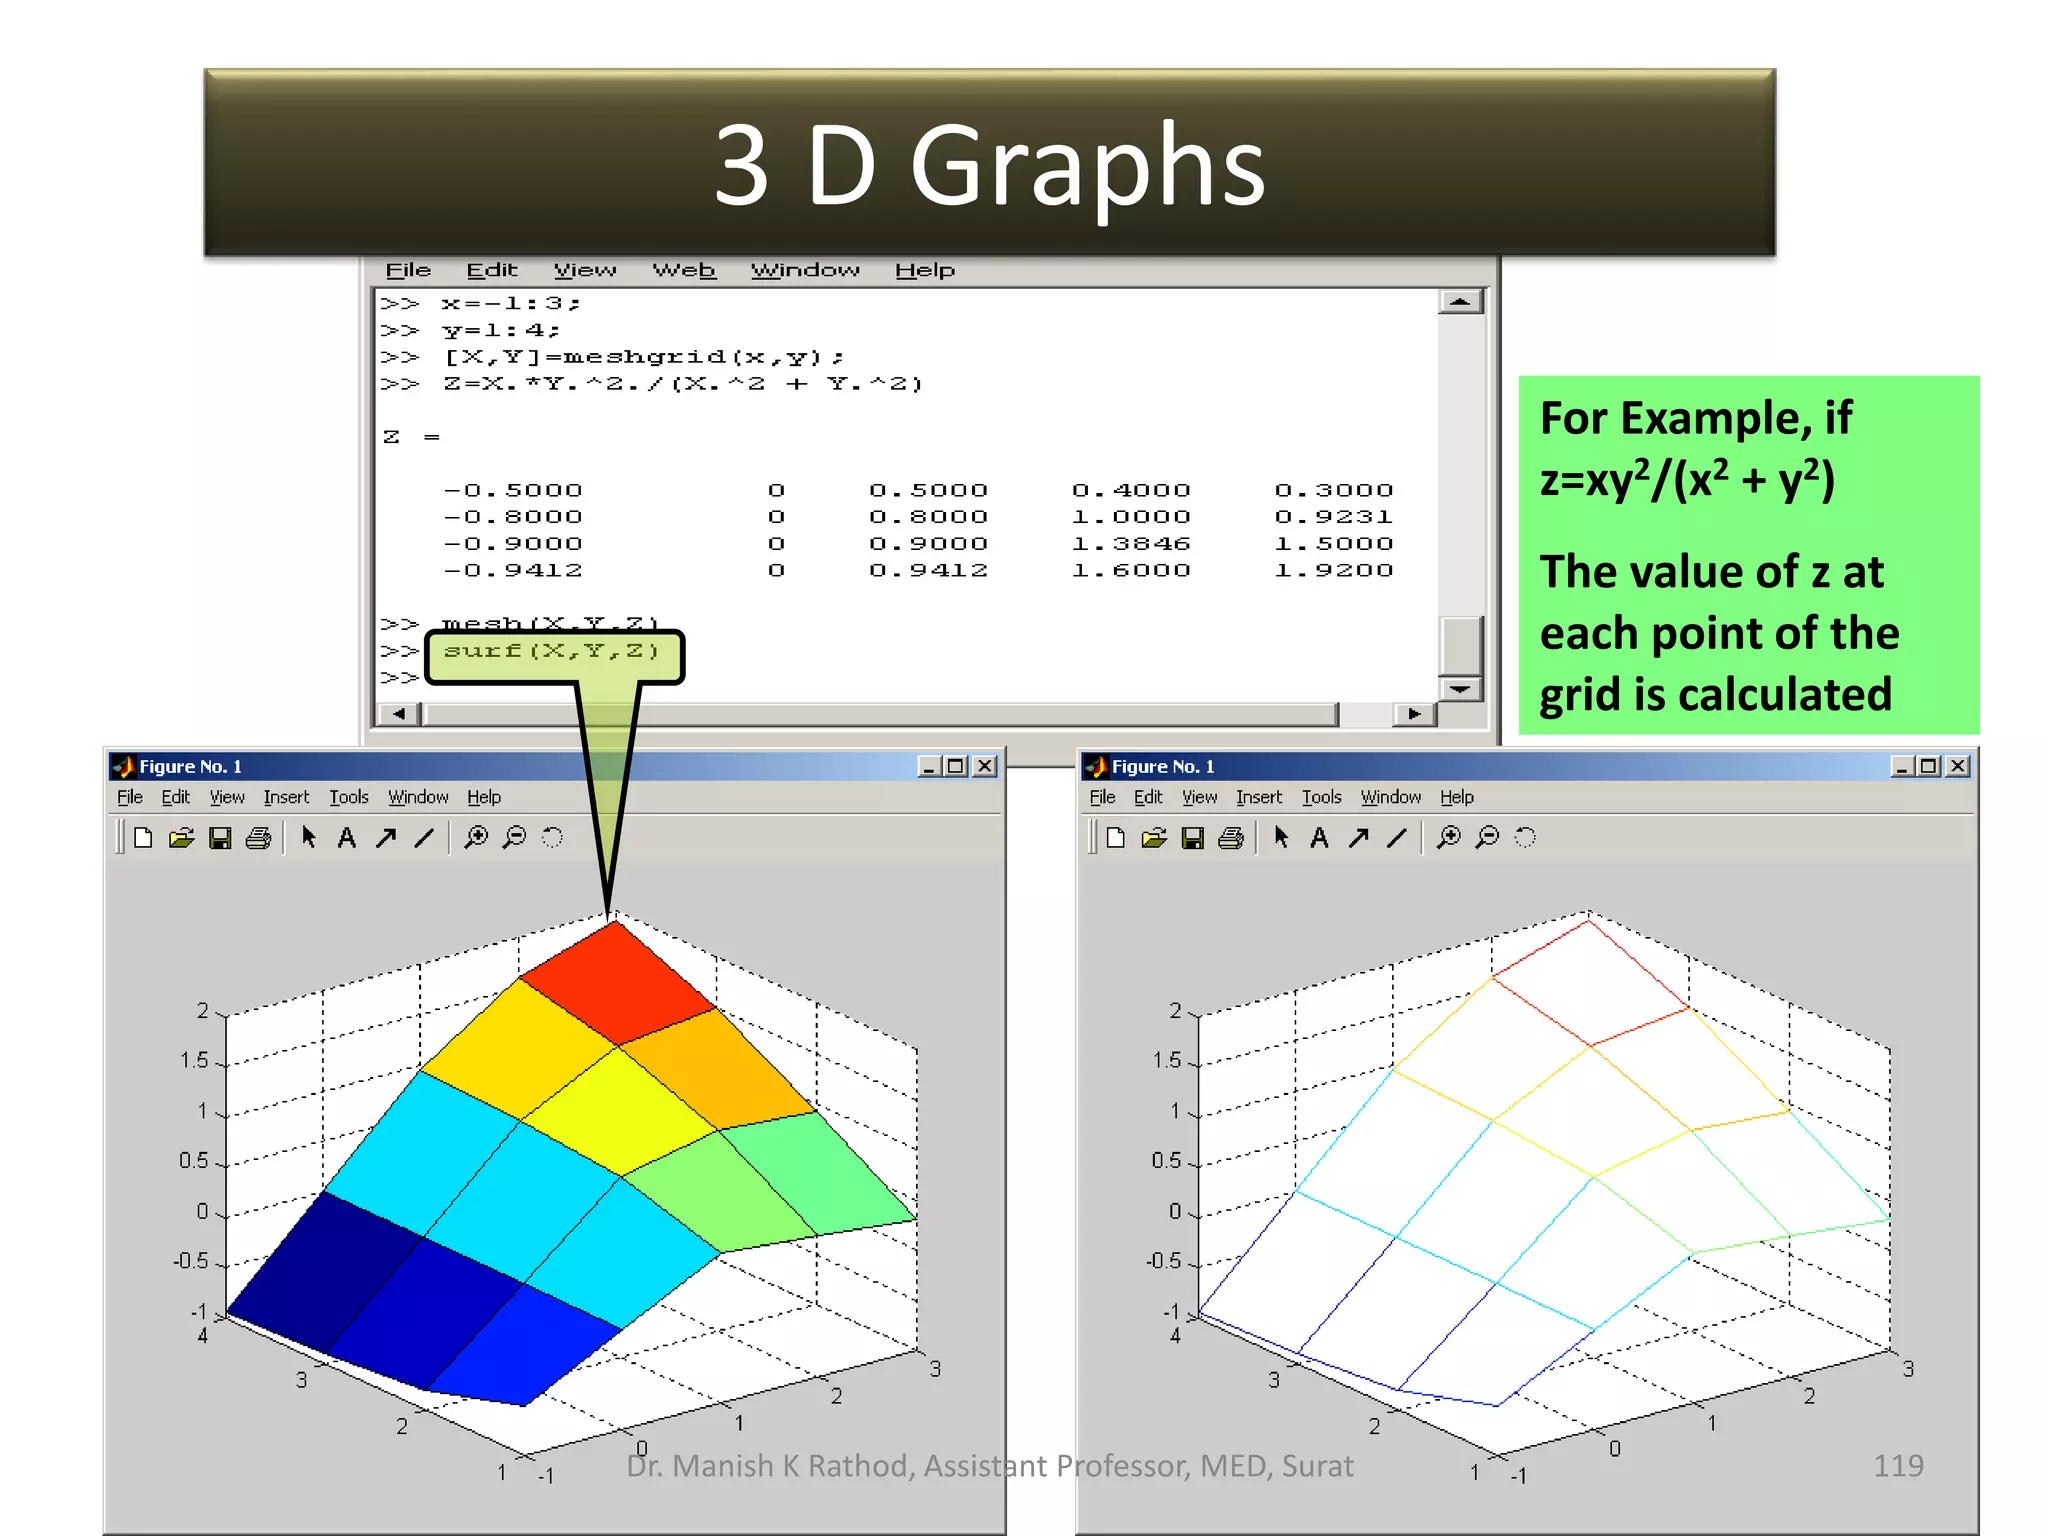
Task: Select Insert Line tool in right figure
Action: pos(1397,838)
